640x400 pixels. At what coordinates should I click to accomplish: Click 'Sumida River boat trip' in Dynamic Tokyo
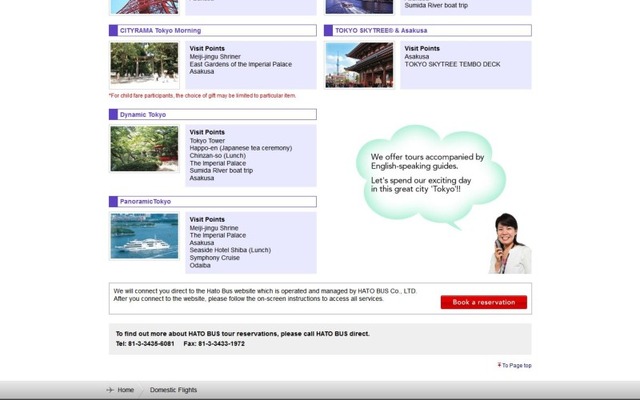click(x=221, y=170)
